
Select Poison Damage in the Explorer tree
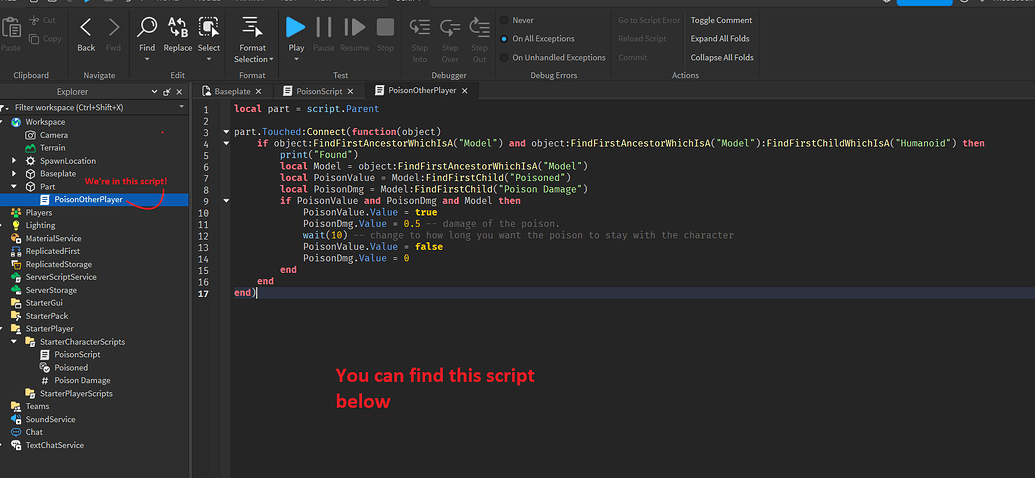[x=82, y=381]
